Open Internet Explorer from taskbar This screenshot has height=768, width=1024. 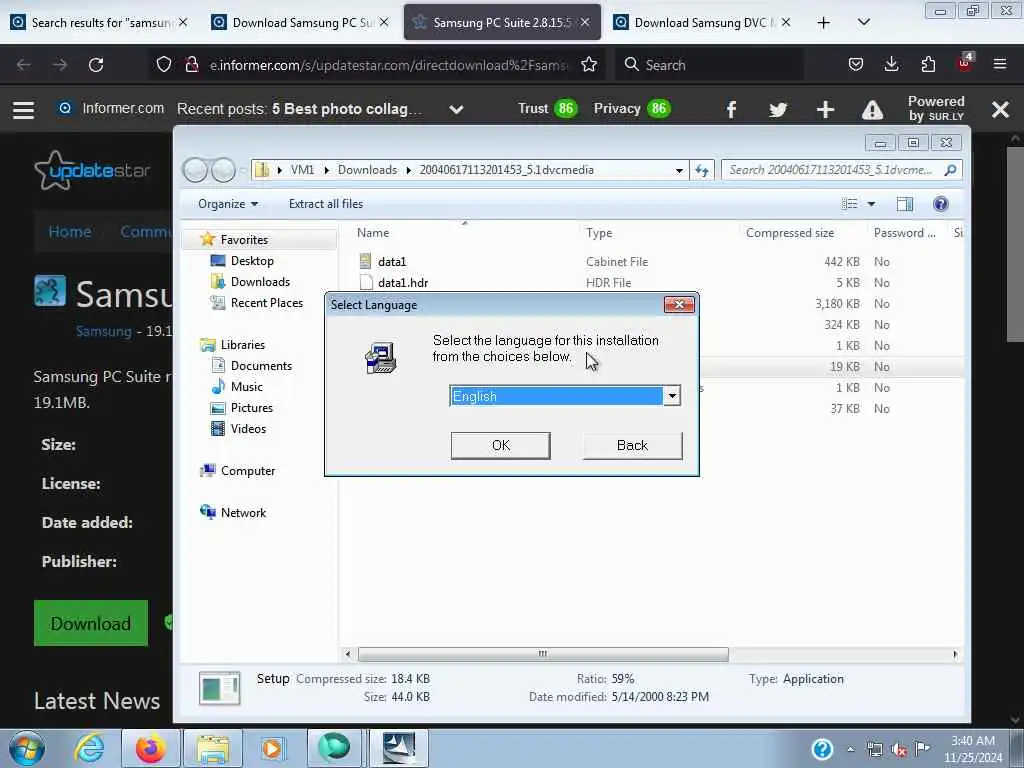tap(89, 748)
